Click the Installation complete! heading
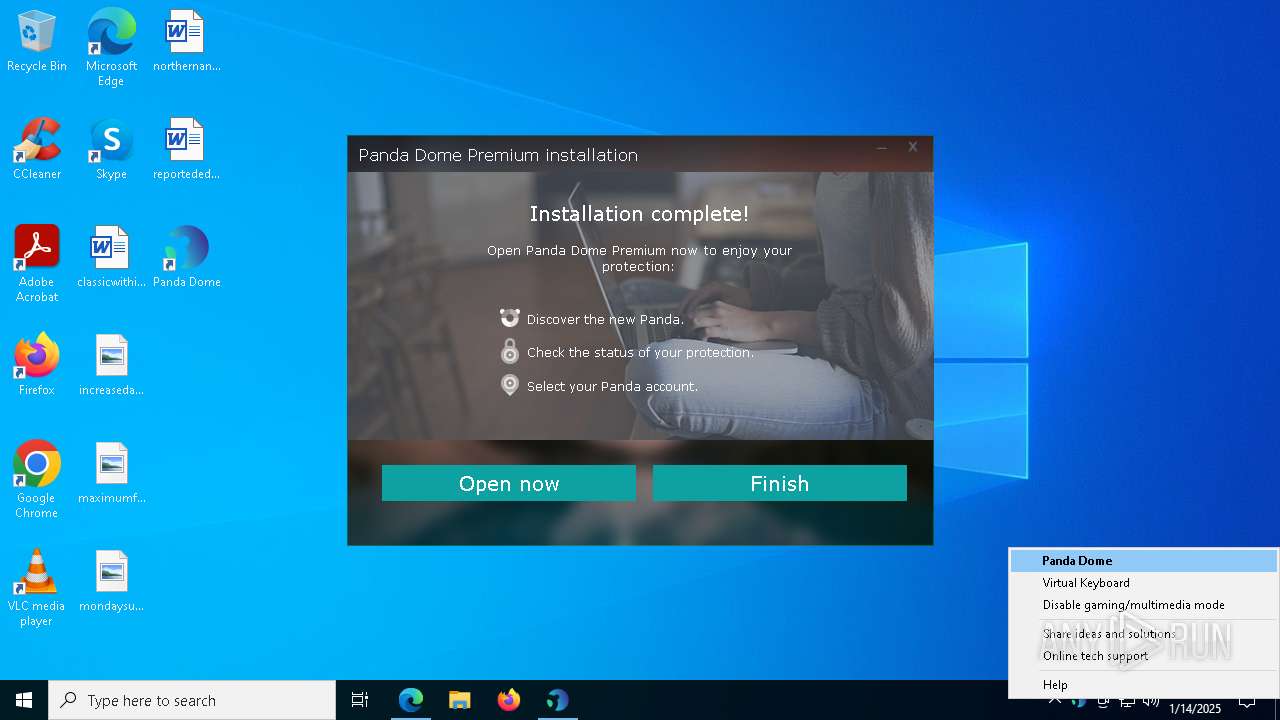The width and height of the screenshot is (1280, 720). pyautogui.click(x=639, y=213)
